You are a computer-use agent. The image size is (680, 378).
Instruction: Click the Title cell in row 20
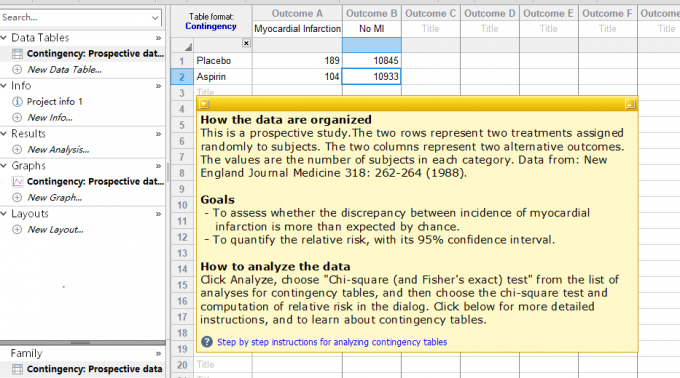click(x=222, y=365)
